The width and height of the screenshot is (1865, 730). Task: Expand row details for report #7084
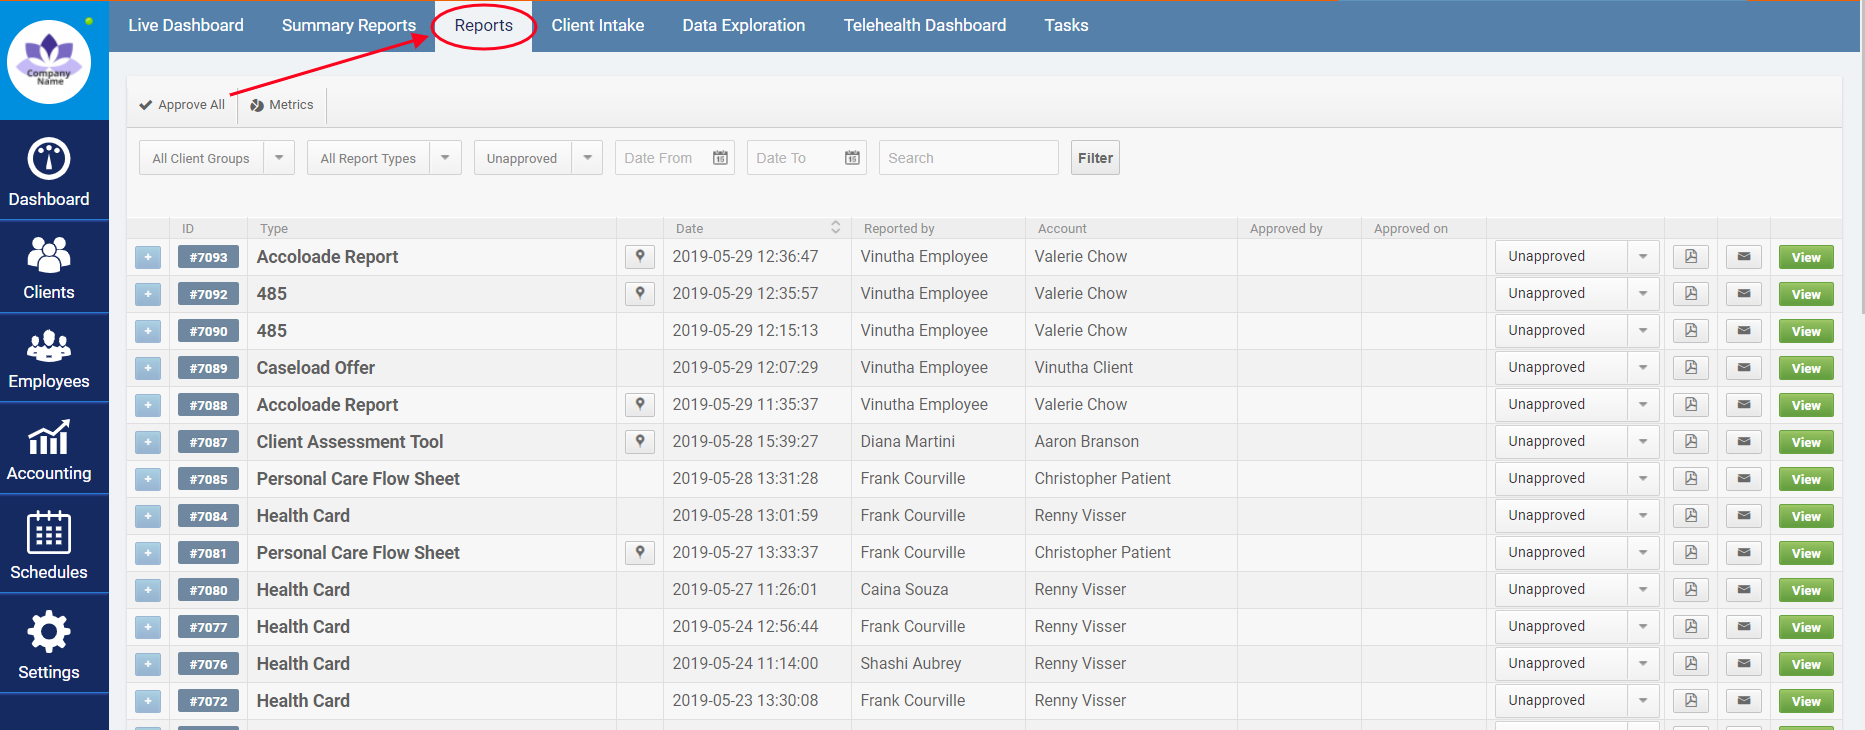[x=148, y=516]
